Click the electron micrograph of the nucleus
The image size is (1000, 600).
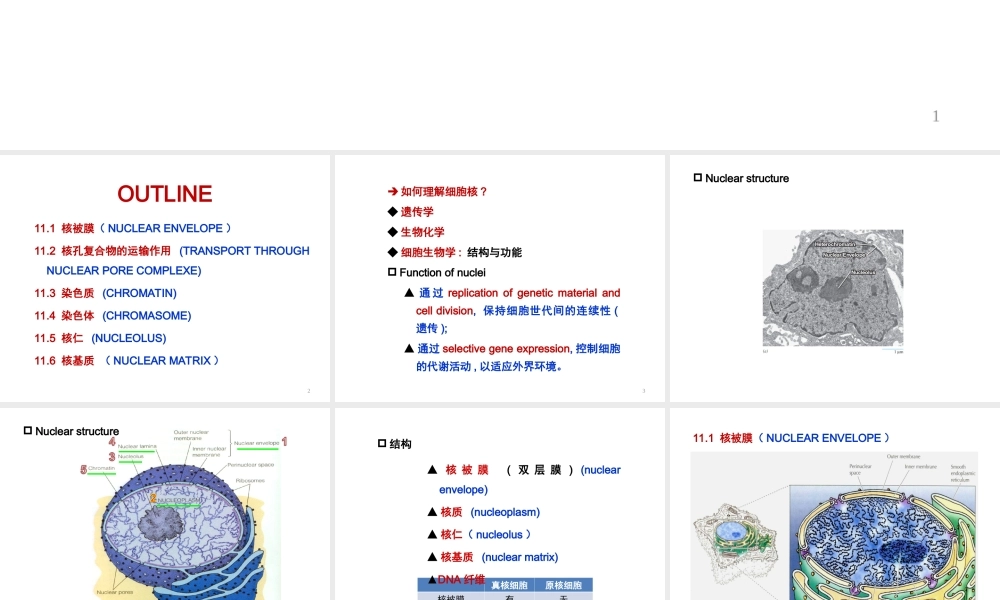tap(833, 288)
